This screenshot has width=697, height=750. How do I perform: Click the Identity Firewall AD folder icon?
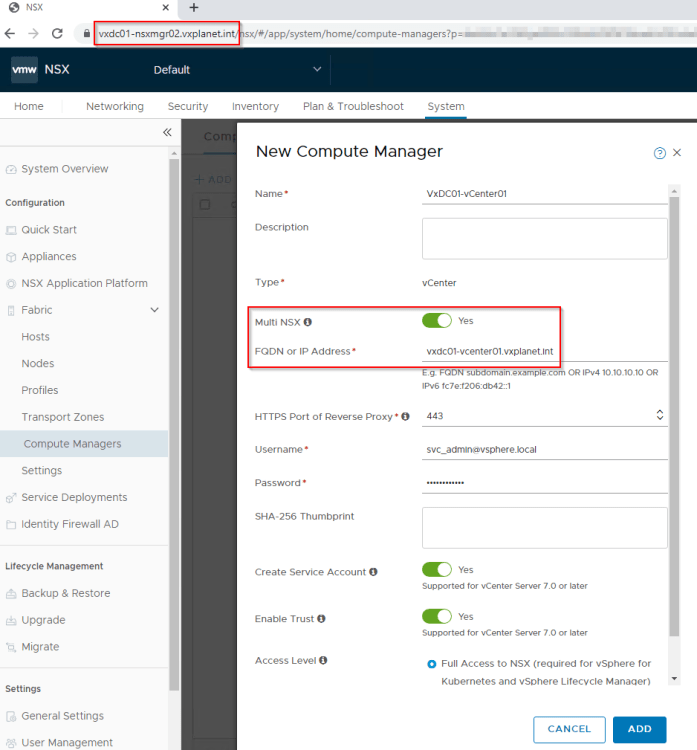click(x=11, y=525)
